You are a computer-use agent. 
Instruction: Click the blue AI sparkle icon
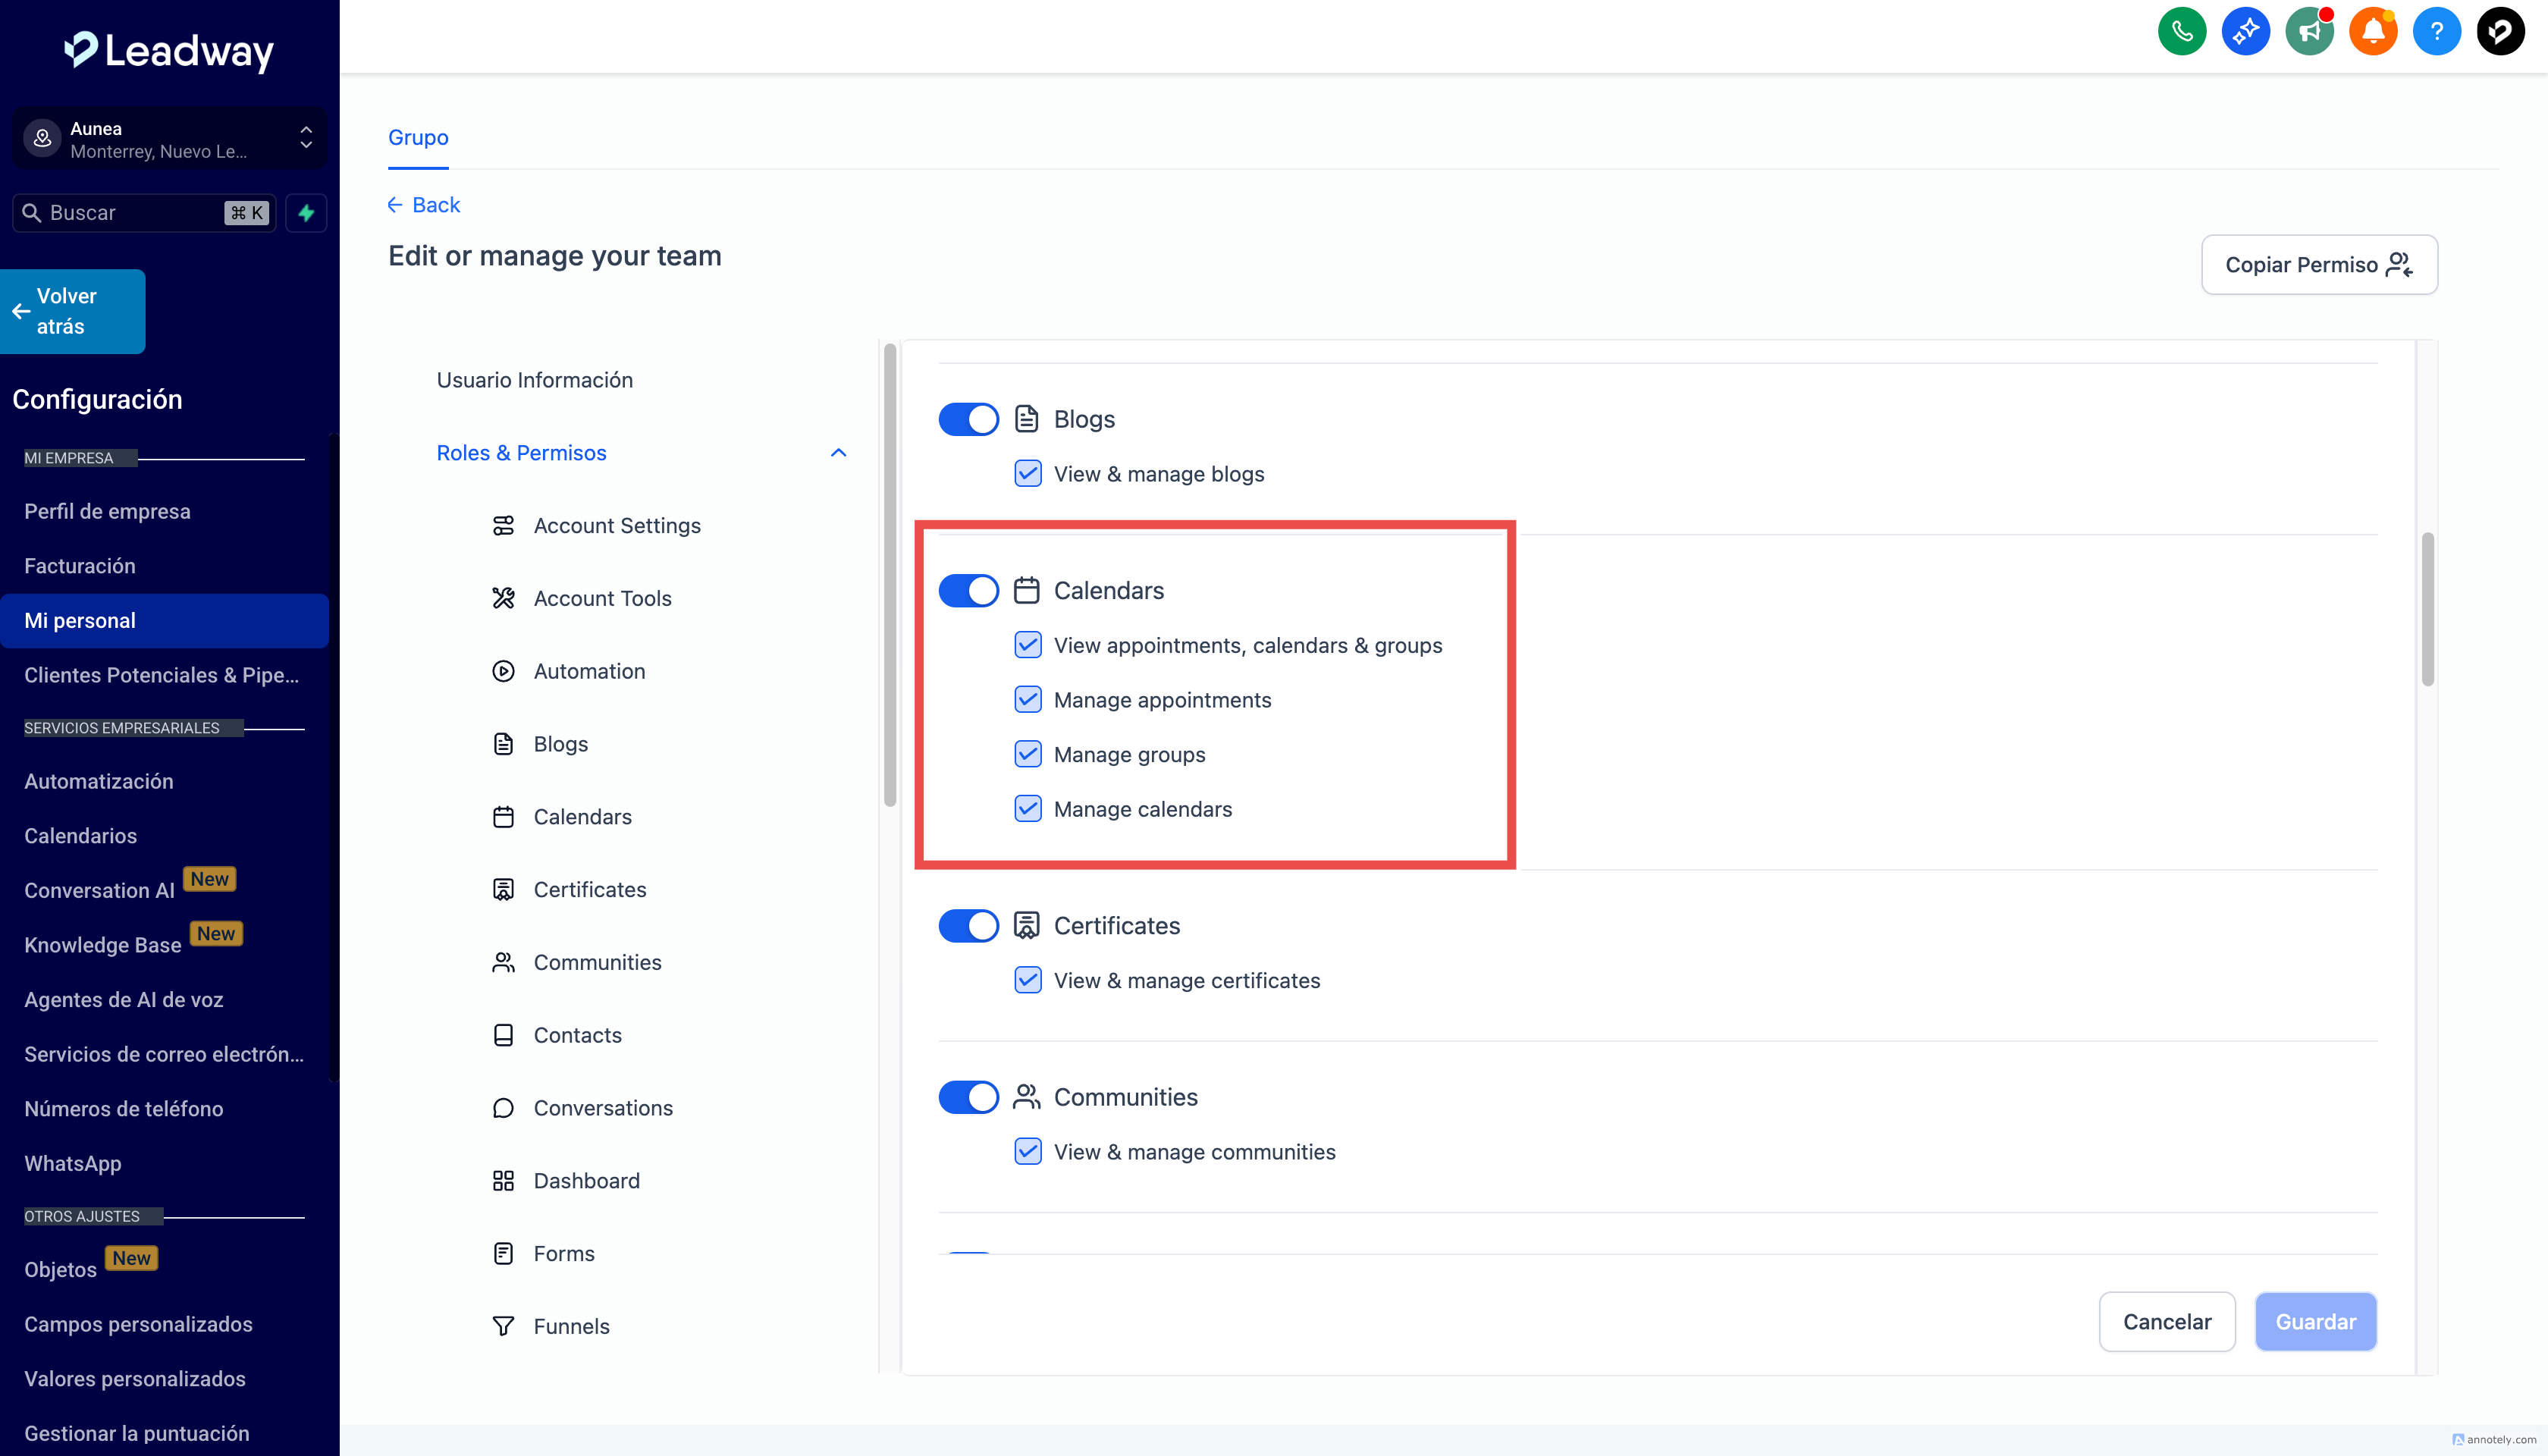pyautogui.click(x=2245, y=32)
